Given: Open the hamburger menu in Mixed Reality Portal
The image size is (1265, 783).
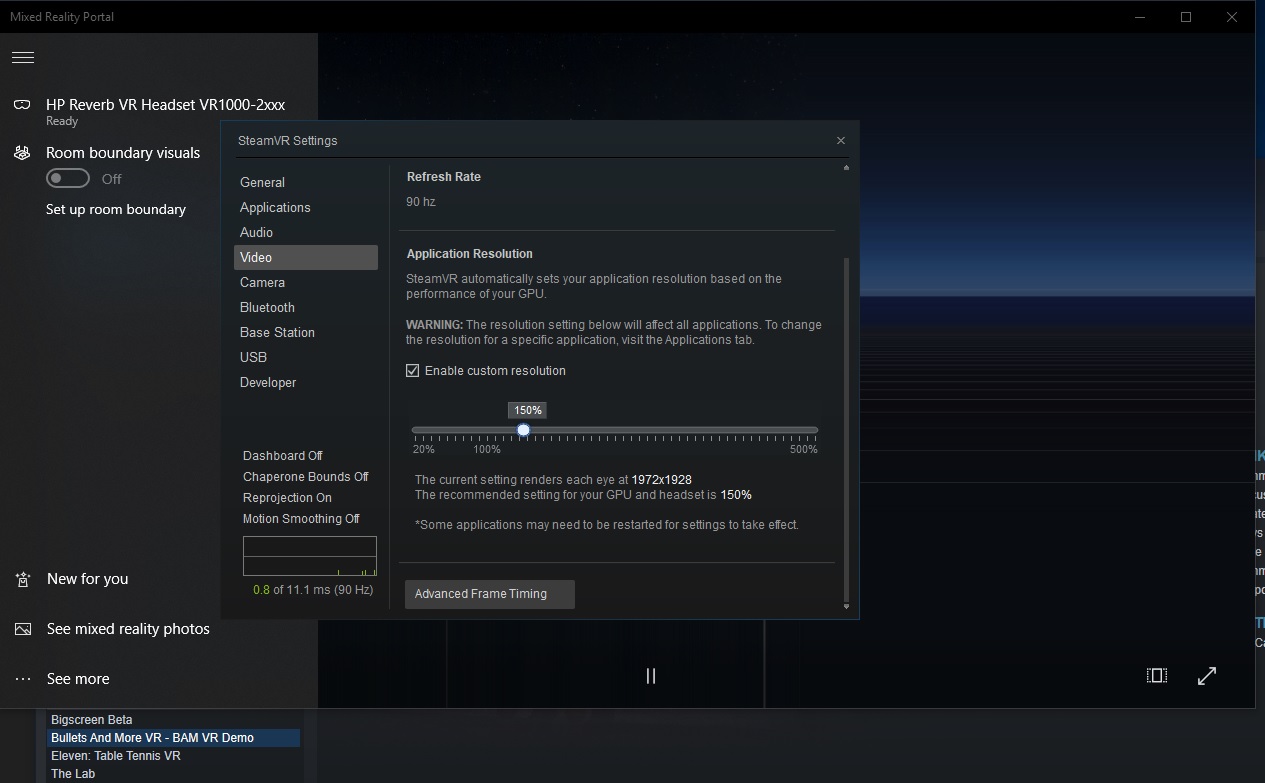Looking at the screenshot, I should point(23,58).
